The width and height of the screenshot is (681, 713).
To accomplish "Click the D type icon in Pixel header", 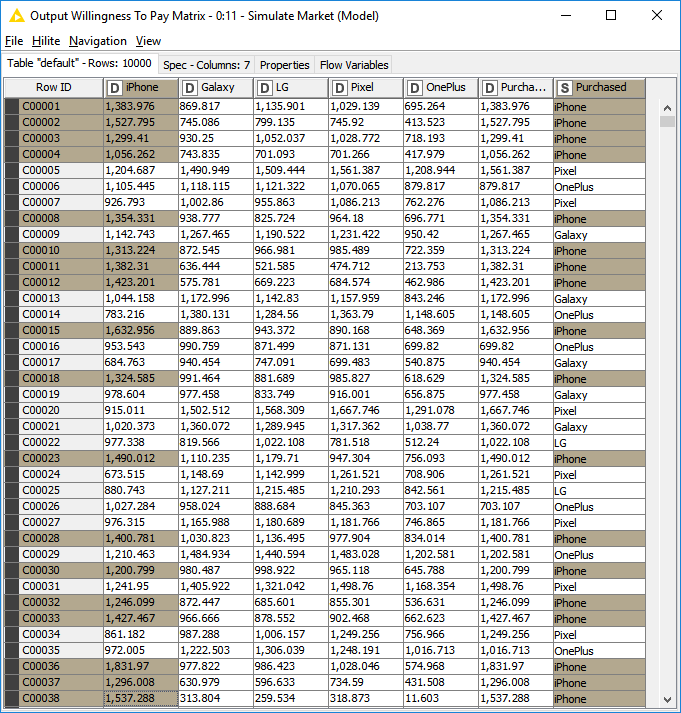I will tap(340, 88).
